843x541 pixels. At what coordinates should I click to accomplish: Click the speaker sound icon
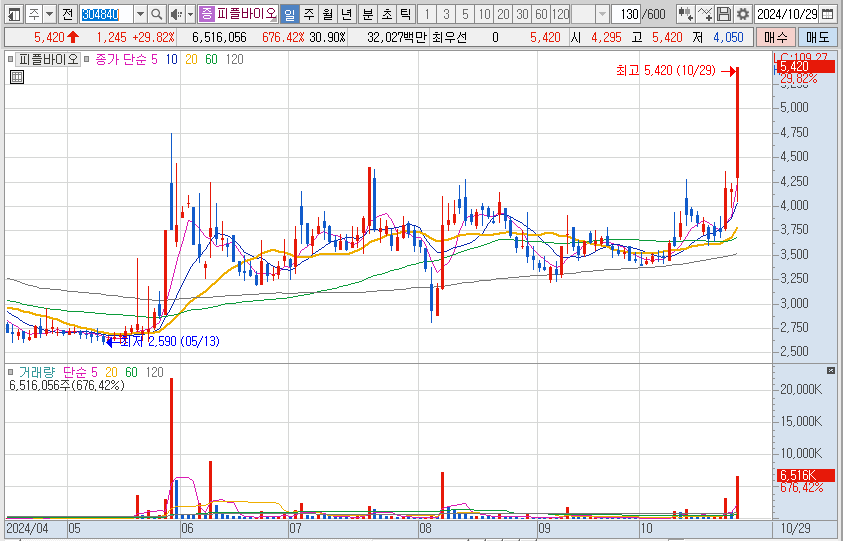coord(176,14)
